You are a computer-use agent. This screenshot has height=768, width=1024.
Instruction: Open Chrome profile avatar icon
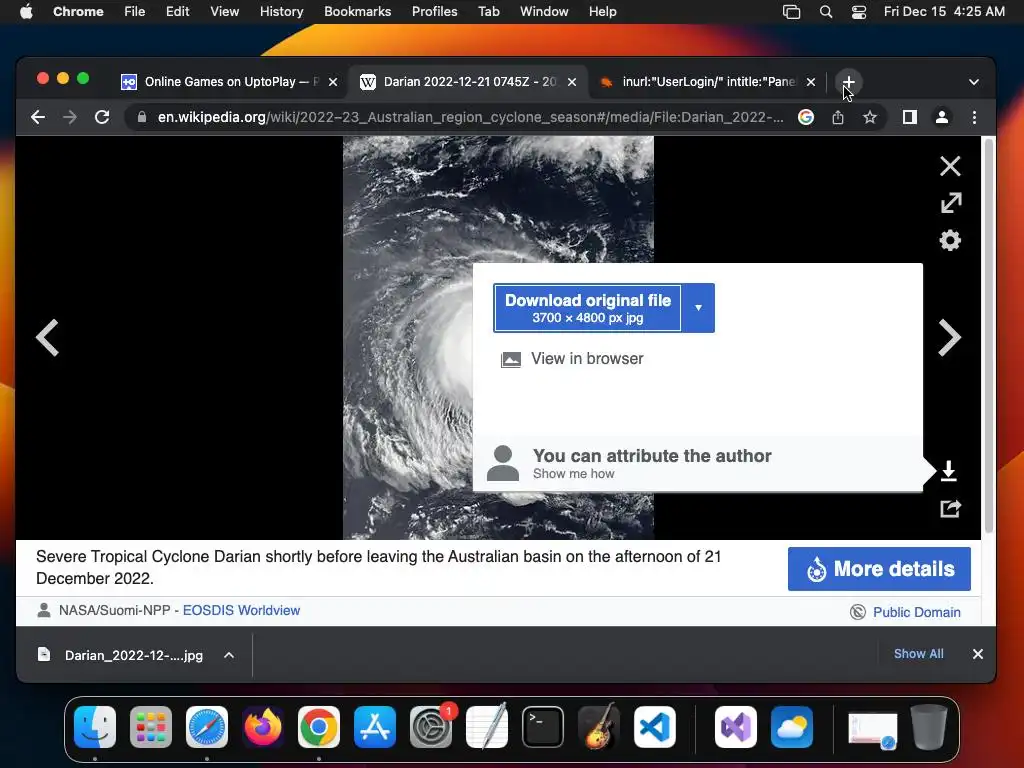[942, 118]
